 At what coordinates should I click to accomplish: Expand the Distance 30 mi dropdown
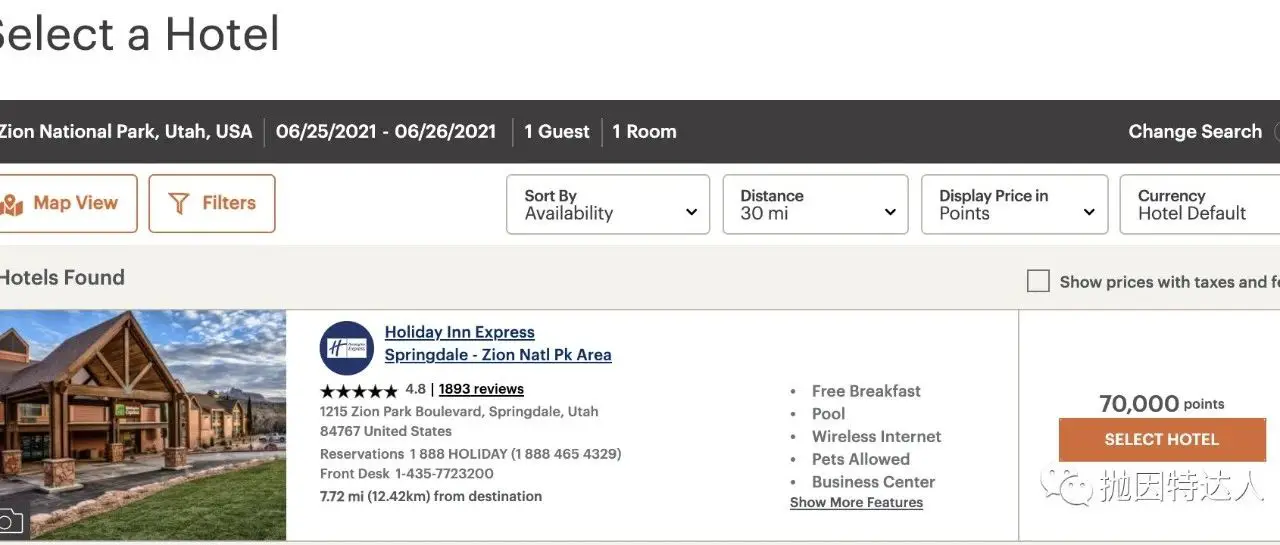[x=815, y=205]
